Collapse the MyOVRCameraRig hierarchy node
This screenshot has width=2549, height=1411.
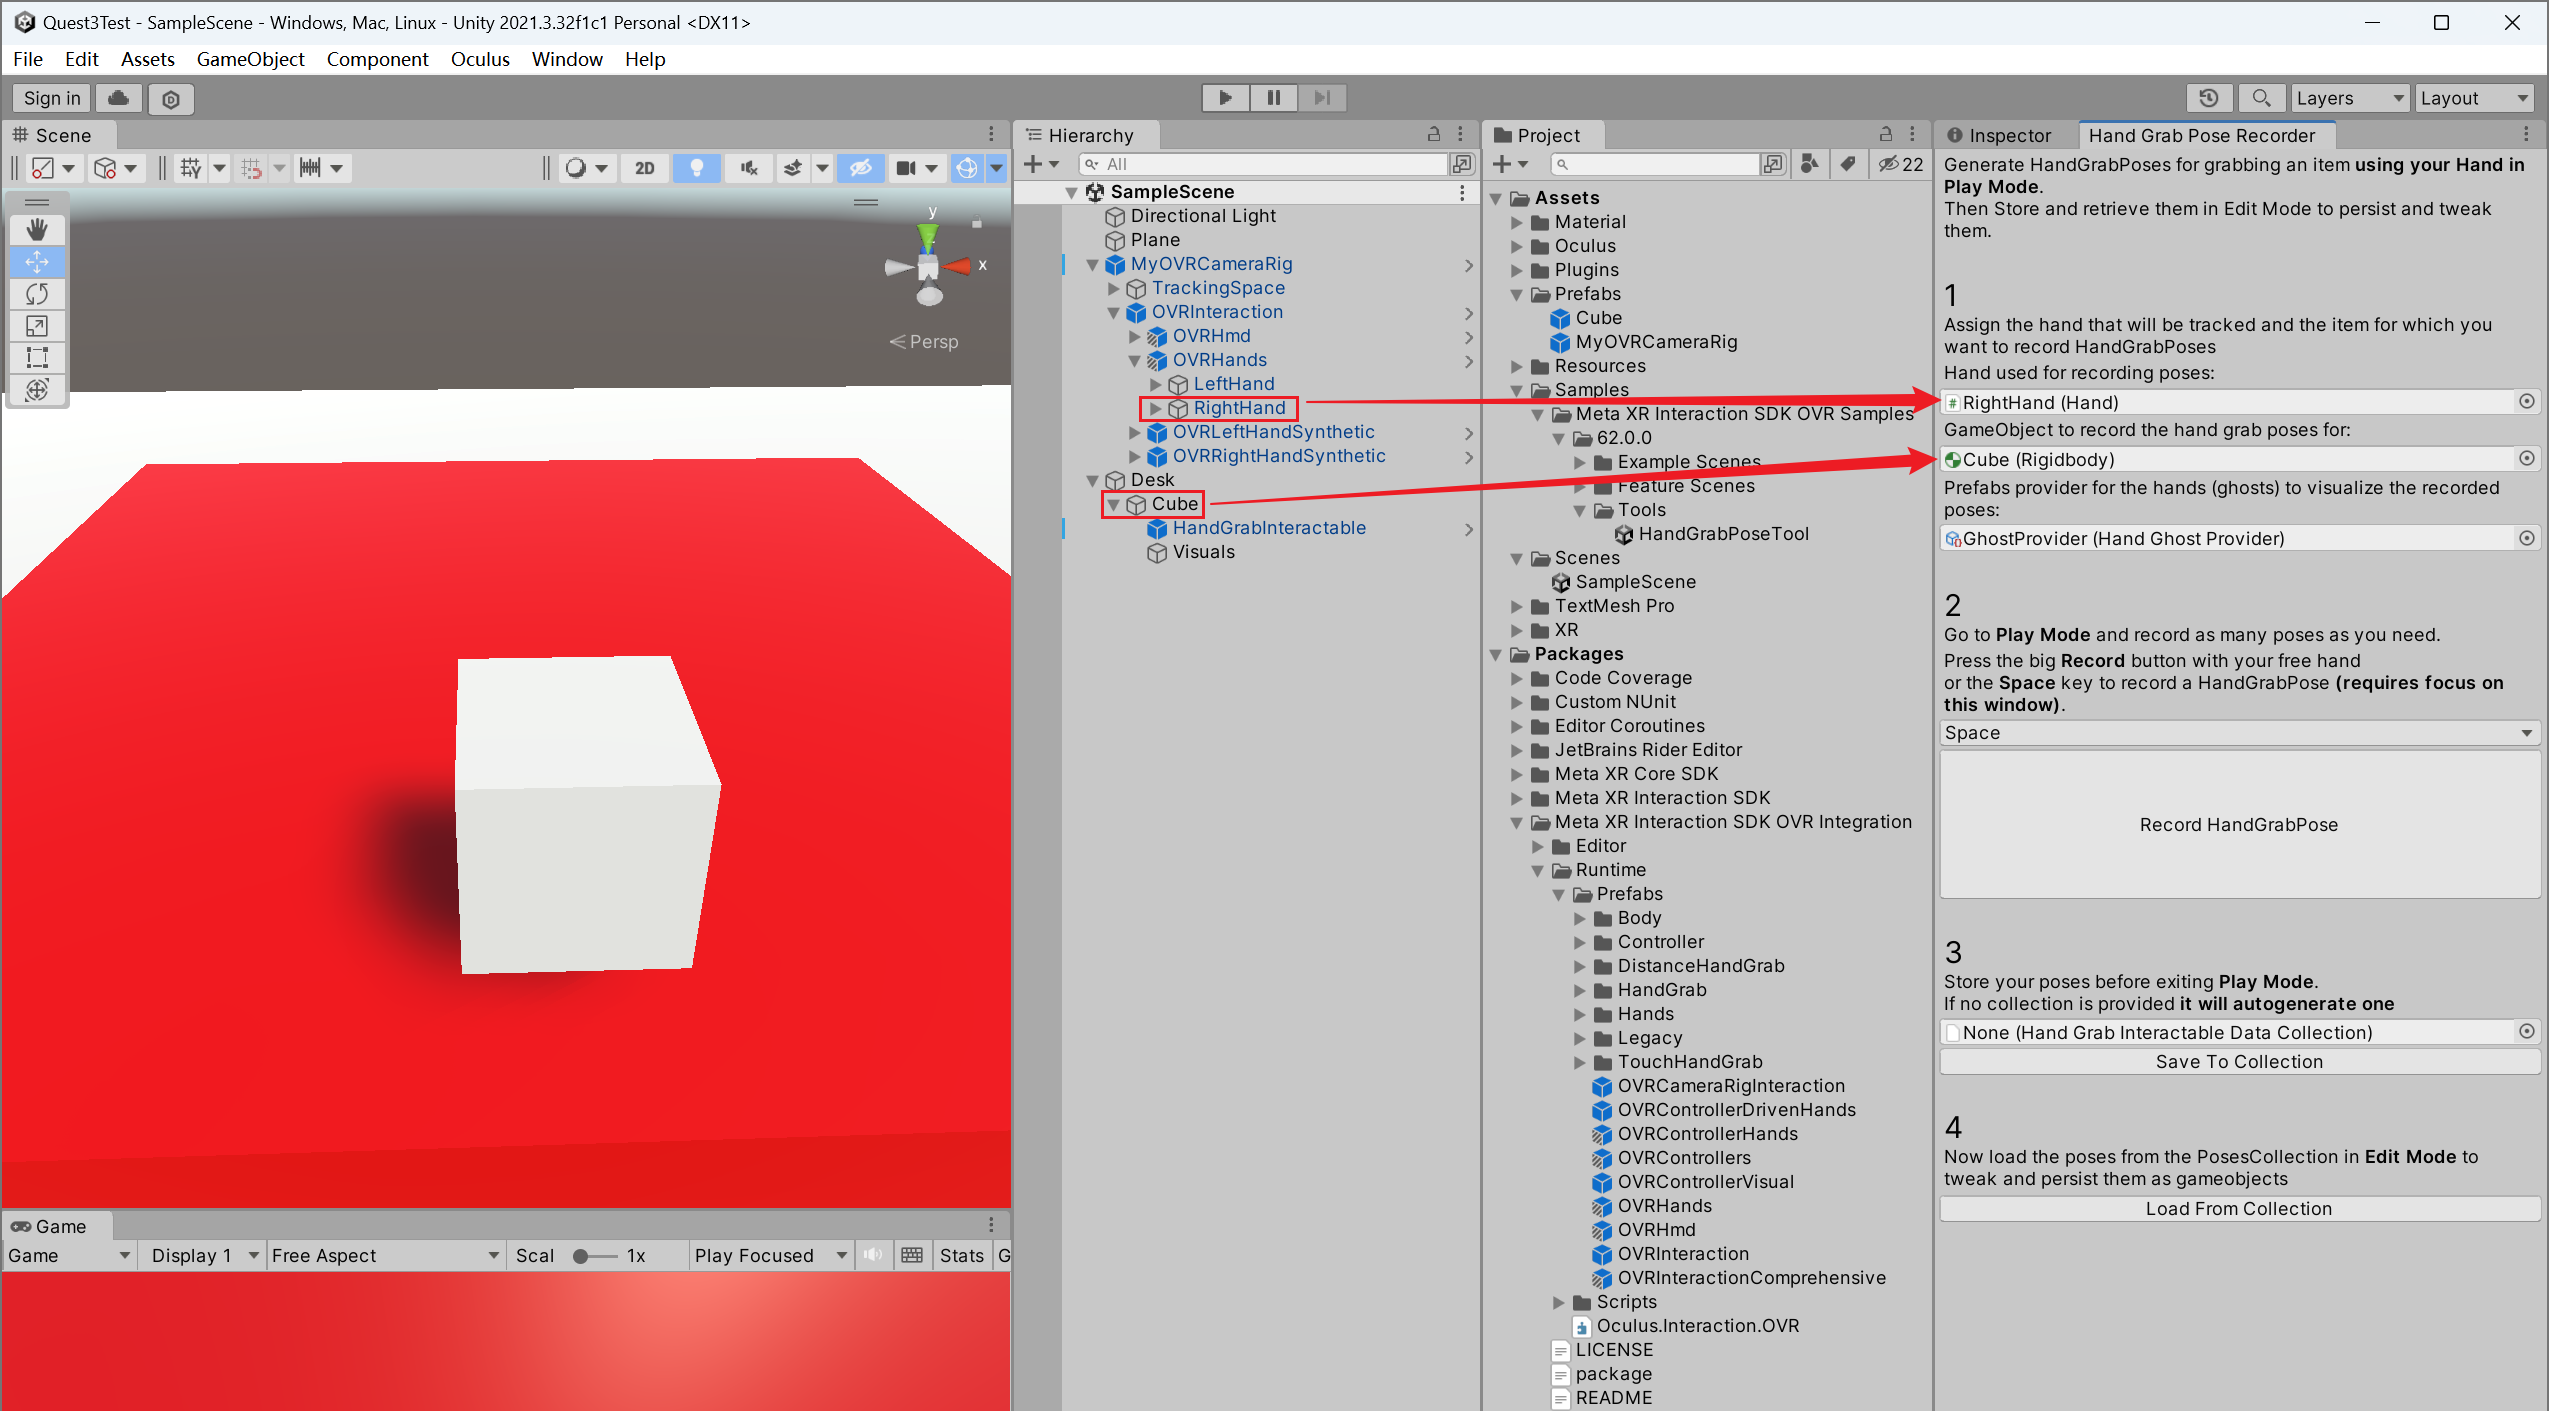[x=1093, y=265]
